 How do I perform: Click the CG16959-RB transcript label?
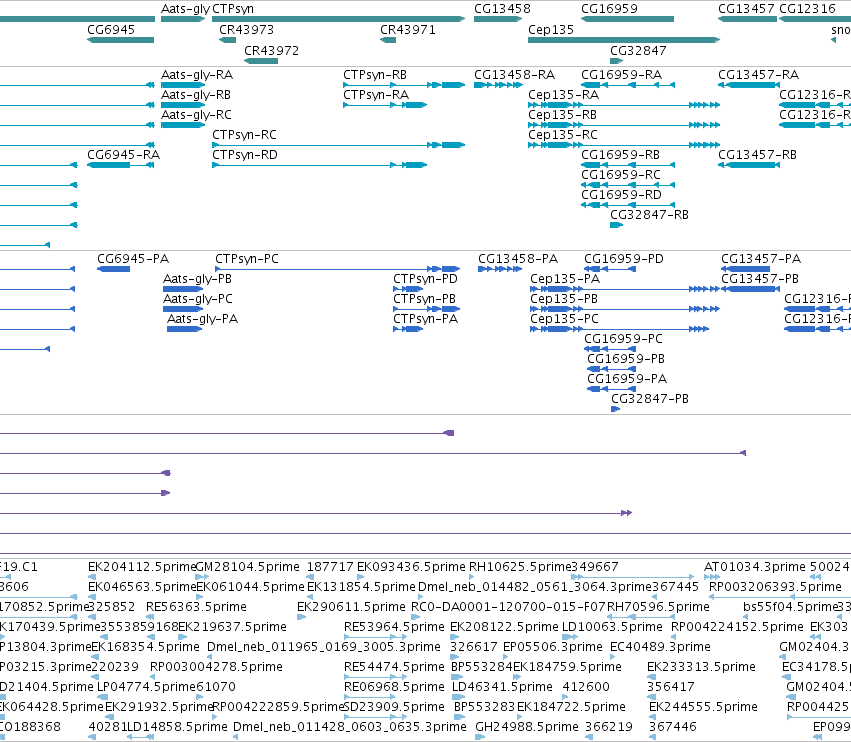620,155
